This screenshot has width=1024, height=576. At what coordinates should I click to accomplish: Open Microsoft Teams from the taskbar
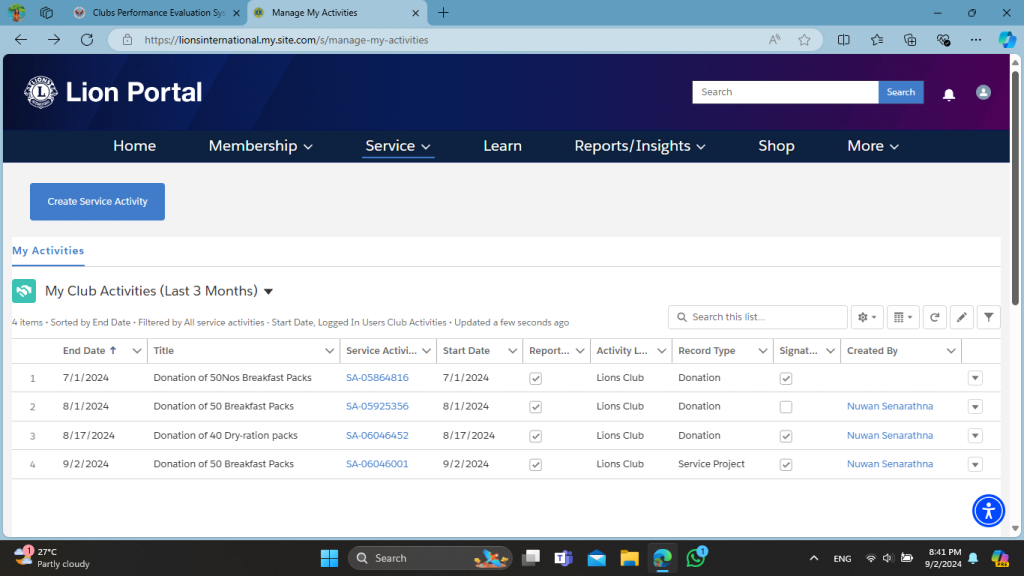click(x=563, y=558)
